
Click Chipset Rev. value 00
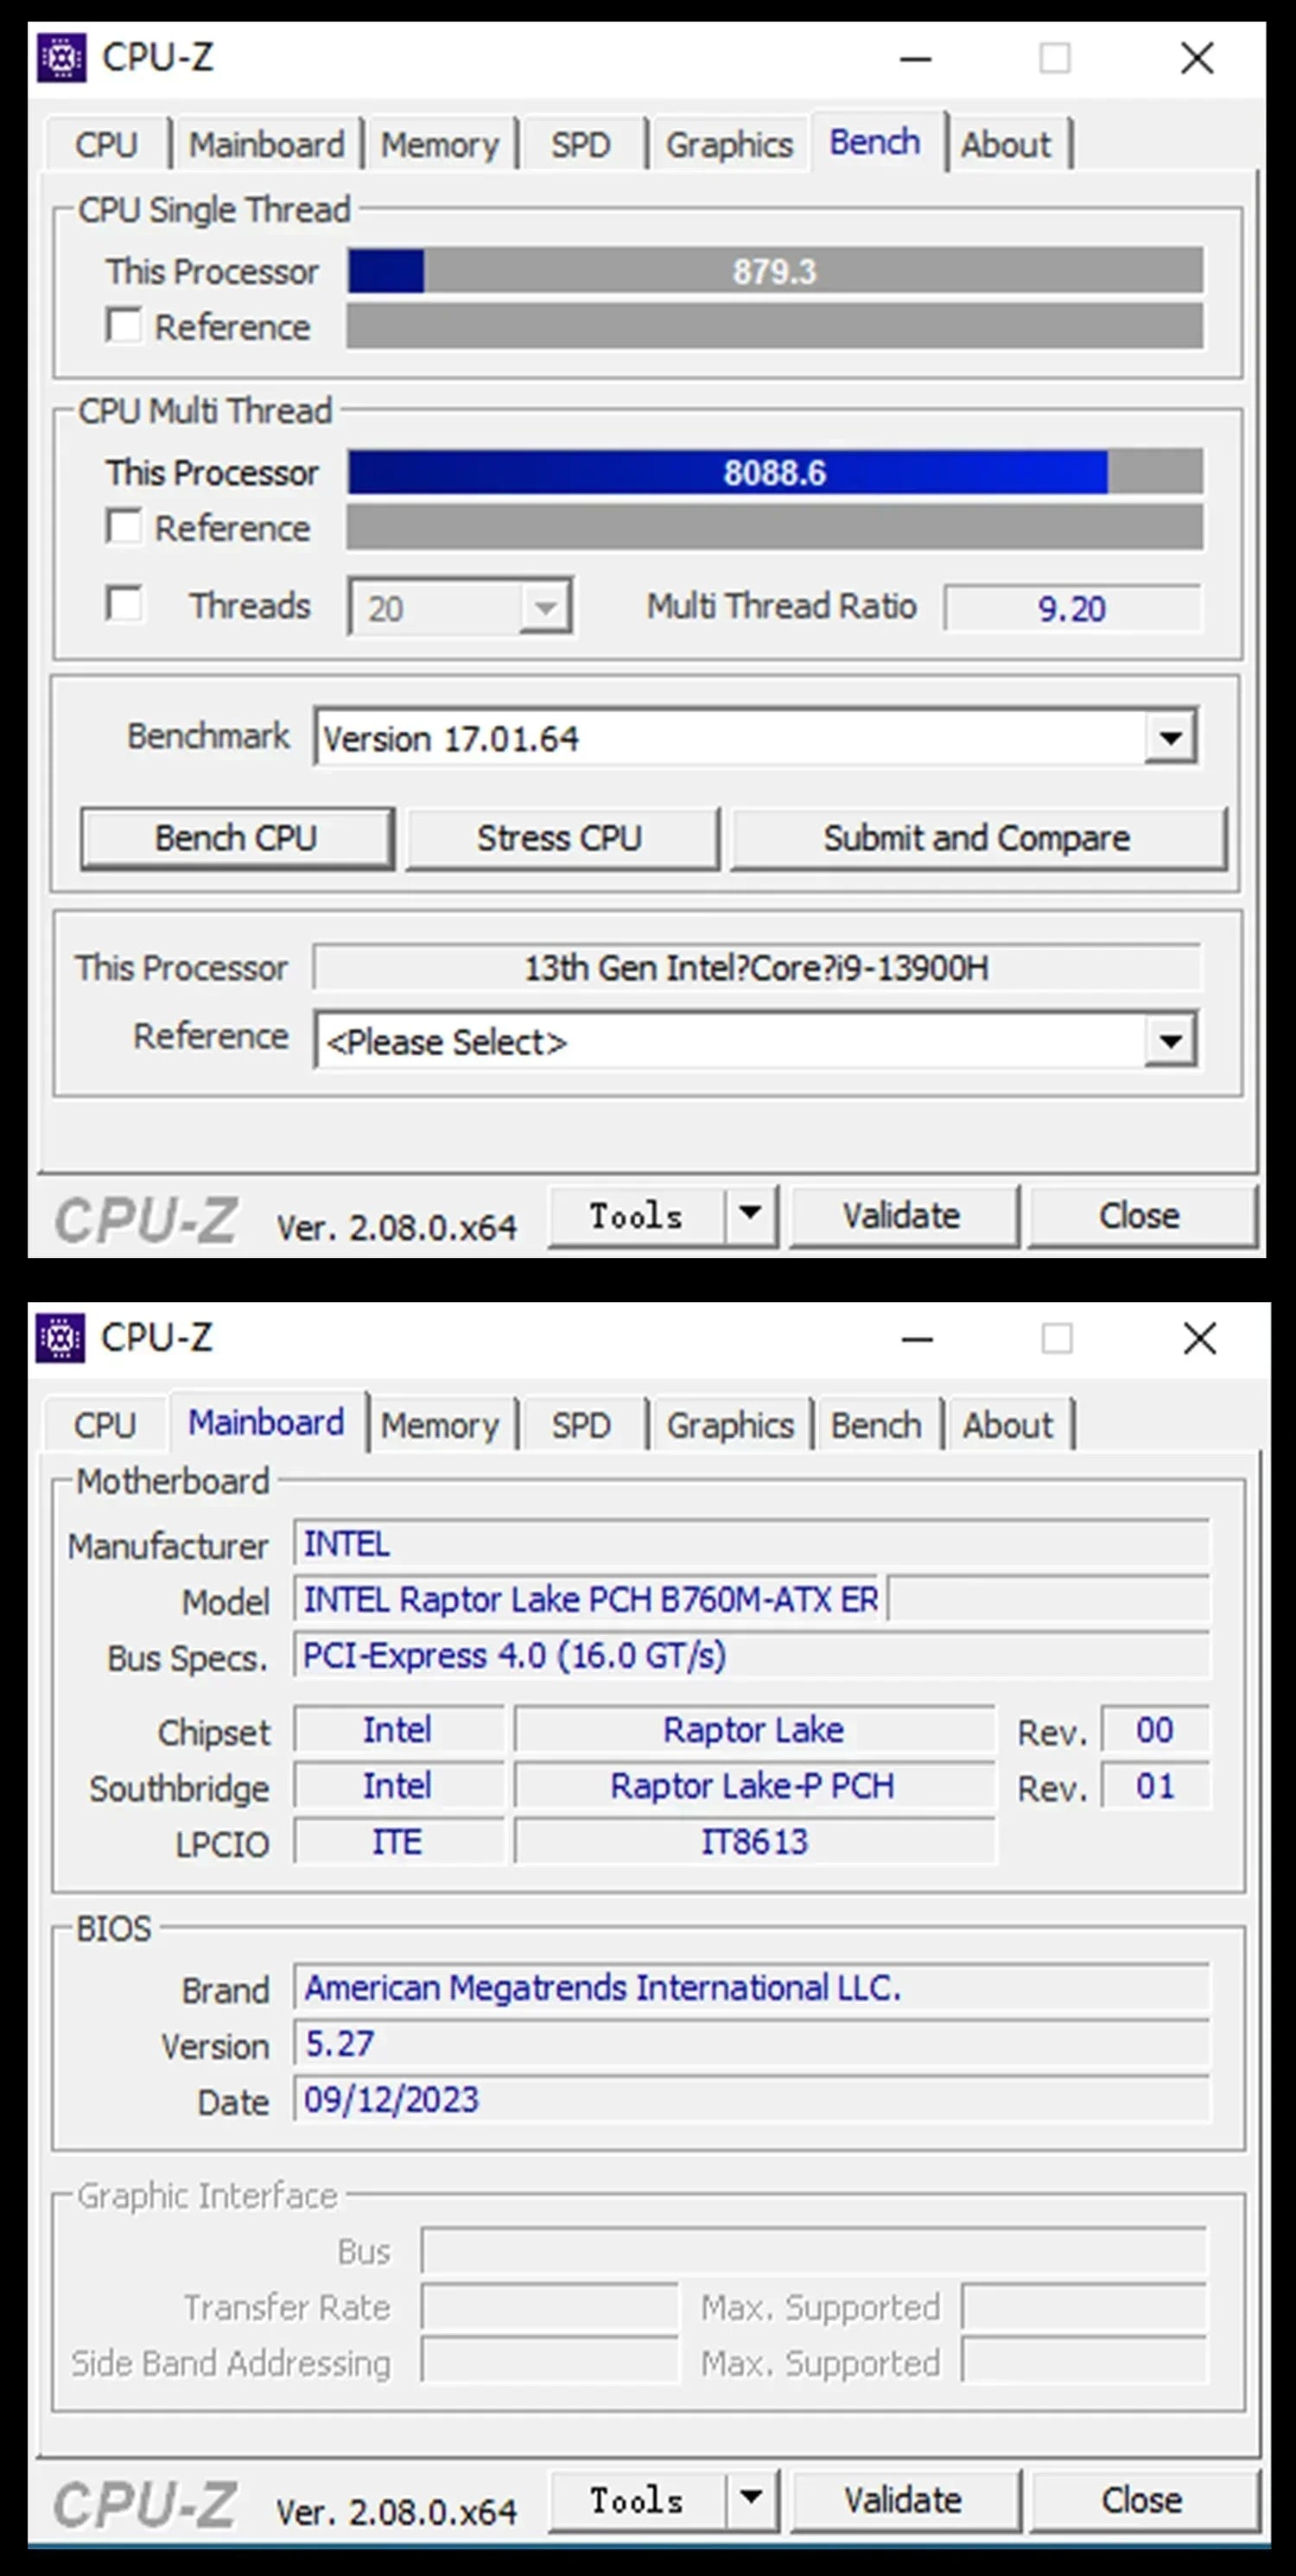click(1155, 1730)
